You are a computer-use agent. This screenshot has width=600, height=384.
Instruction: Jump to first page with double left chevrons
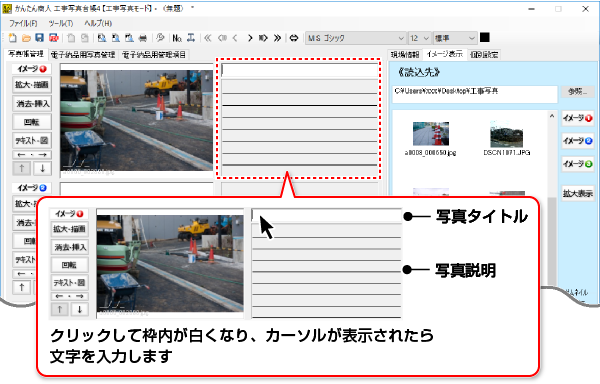(x=208, y=38)
